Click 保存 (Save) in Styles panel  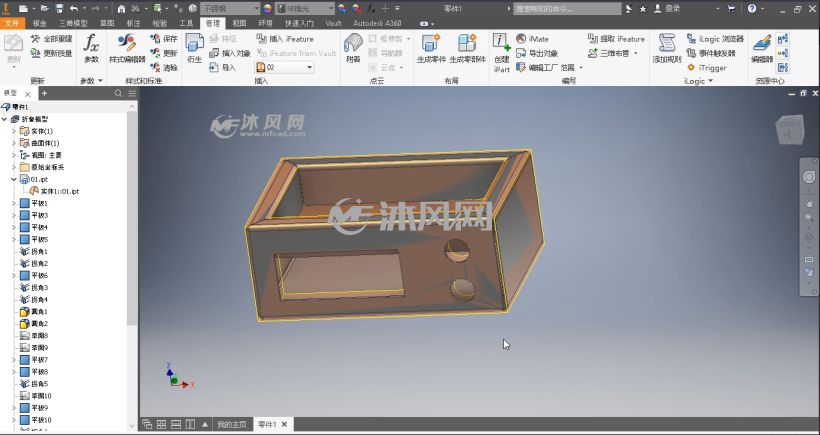(x=164, y=39)
